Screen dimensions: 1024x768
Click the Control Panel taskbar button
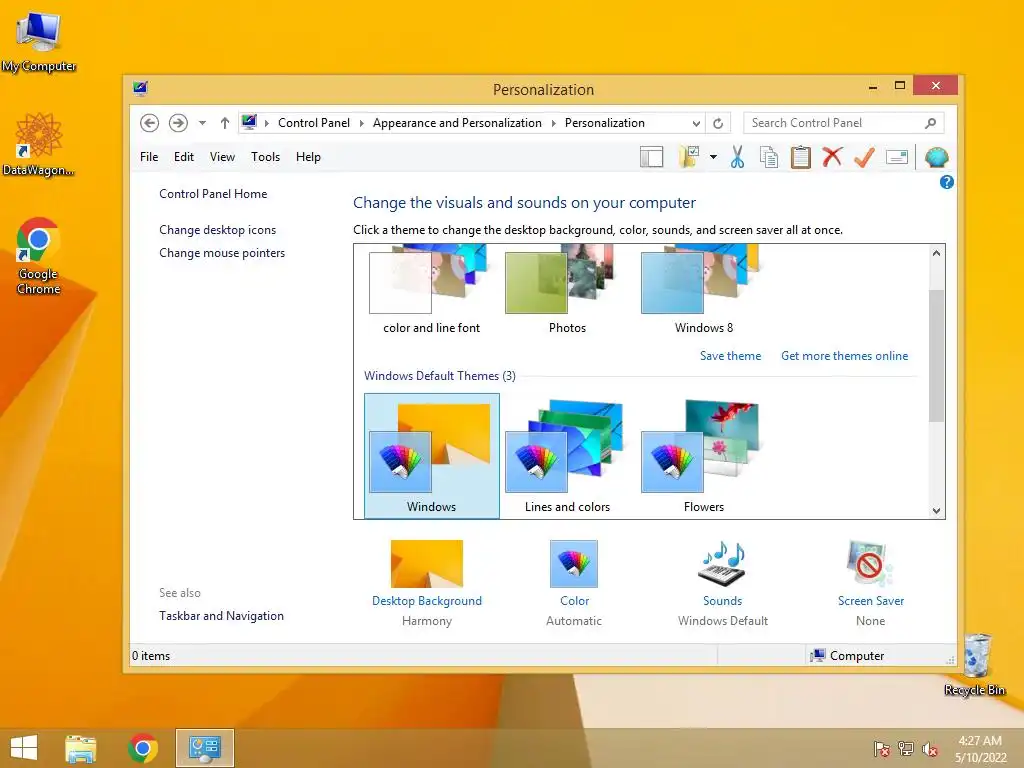point(204,748)
